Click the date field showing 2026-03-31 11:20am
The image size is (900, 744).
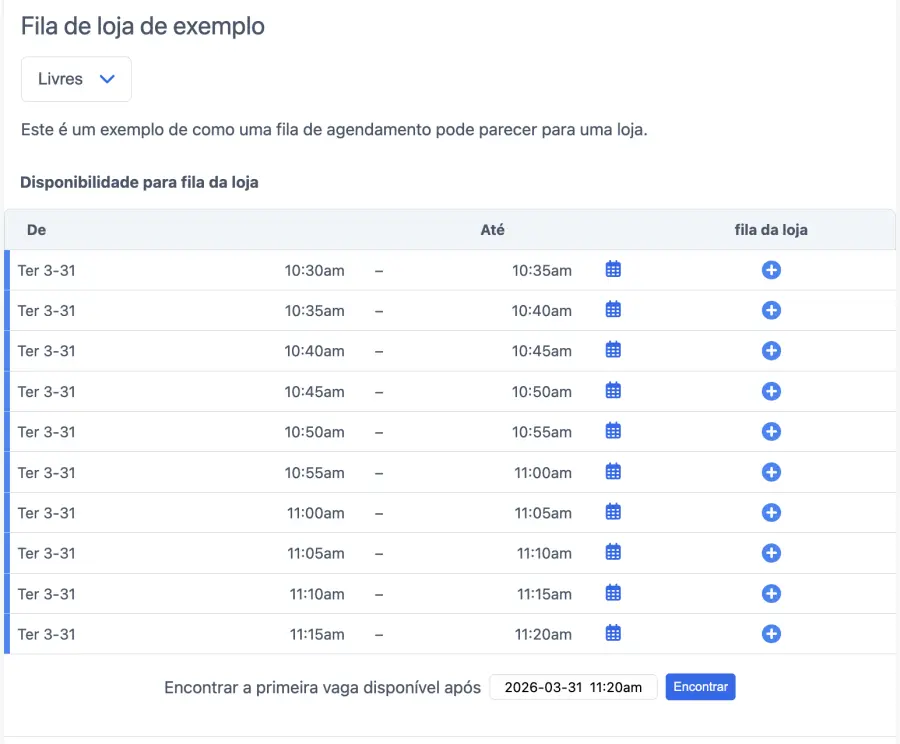pyautogui.click(x=572, y=687)
